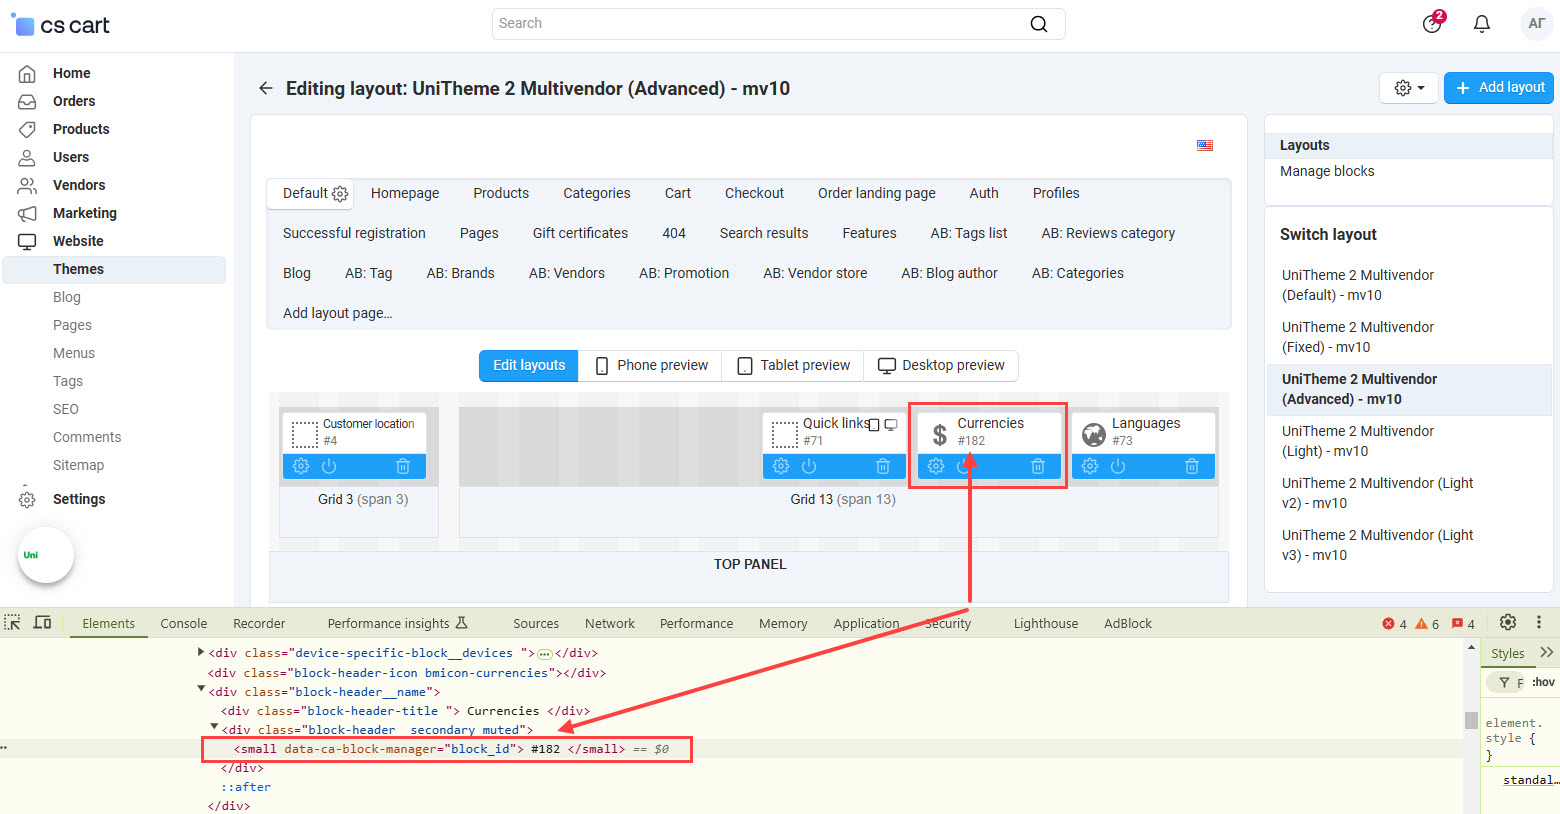1560x814 pixels.
Task: Open the DevTools three-dot menu
Action: tap(1539, 622)
